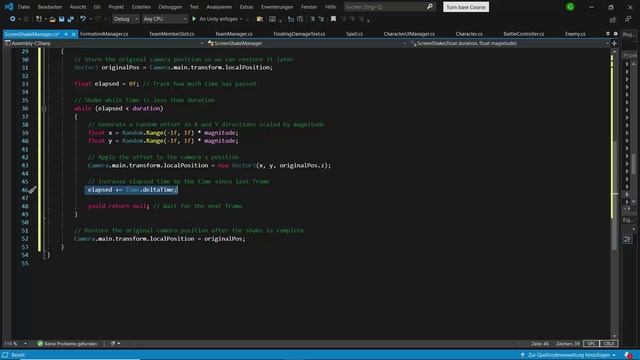Click the search magnifier icon
Image resolution: width=640 pixels, height=360 pixels.
pos(429,7)
